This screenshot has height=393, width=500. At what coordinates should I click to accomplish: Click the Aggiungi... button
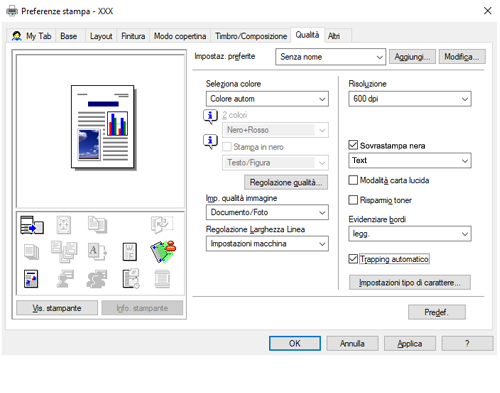412,57
